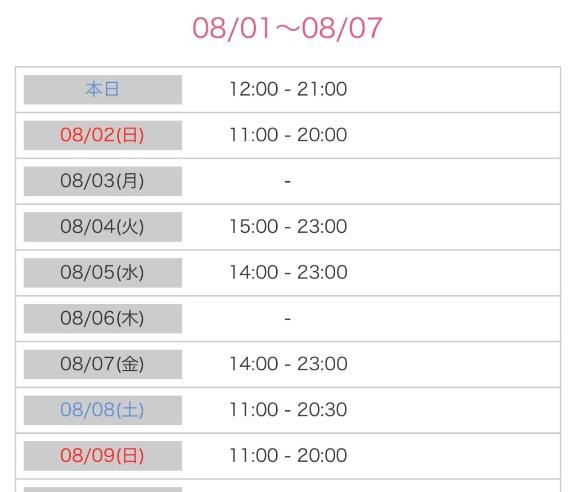
Task: Click the 11:00 - 20:00 slot for 08/09
Action: (288, 455)
